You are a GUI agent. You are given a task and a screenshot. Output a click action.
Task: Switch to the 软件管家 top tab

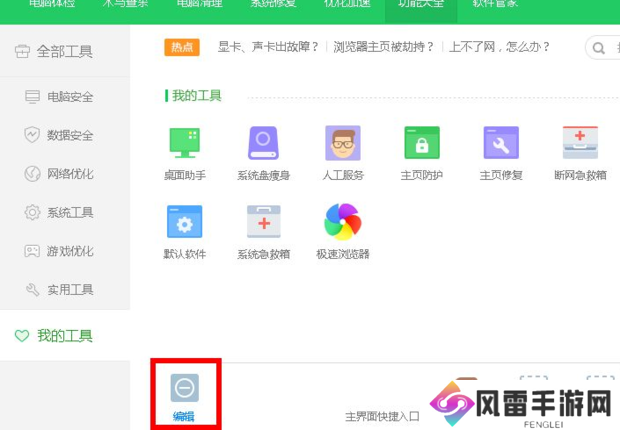tap(495, 4)
